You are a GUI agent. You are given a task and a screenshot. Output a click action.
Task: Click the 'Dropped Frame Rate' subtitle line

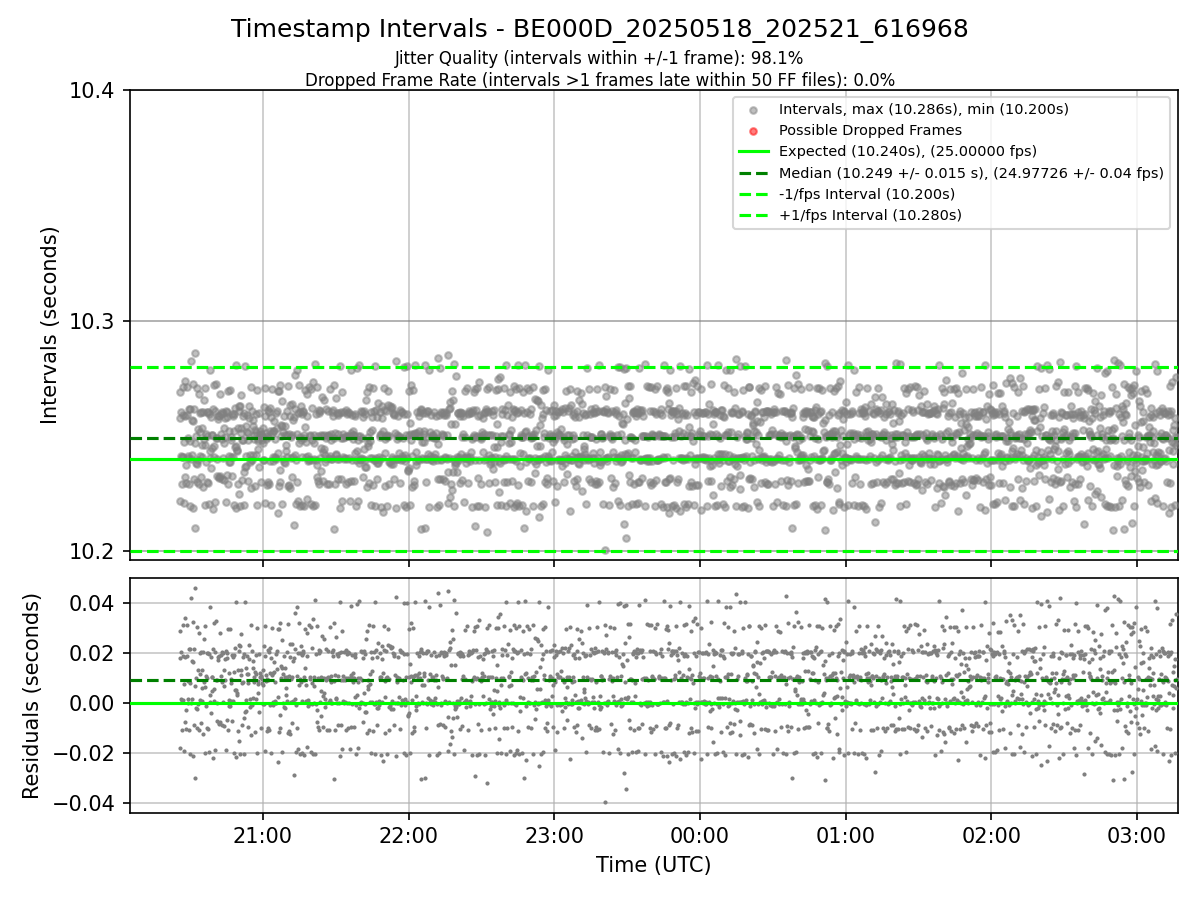point(600,80)
